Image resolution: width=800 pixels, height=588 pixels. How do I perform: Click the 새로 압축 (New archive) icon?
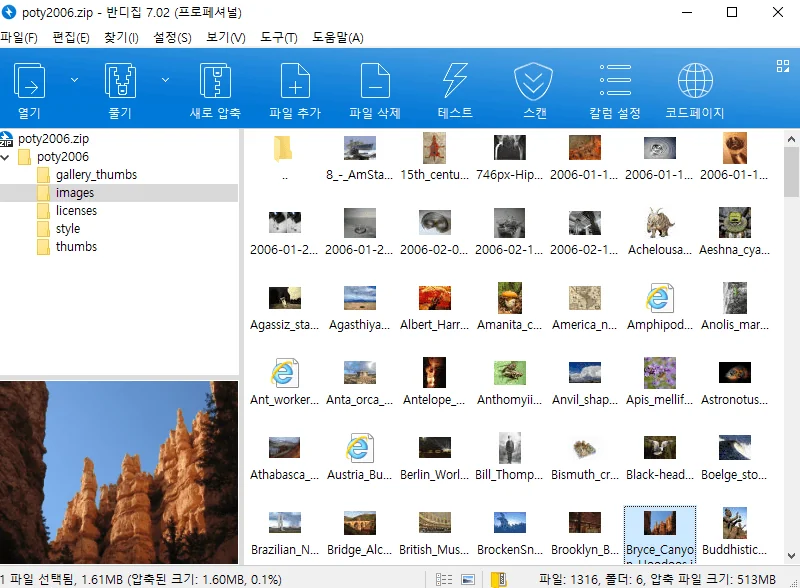[x=215, y=81]
